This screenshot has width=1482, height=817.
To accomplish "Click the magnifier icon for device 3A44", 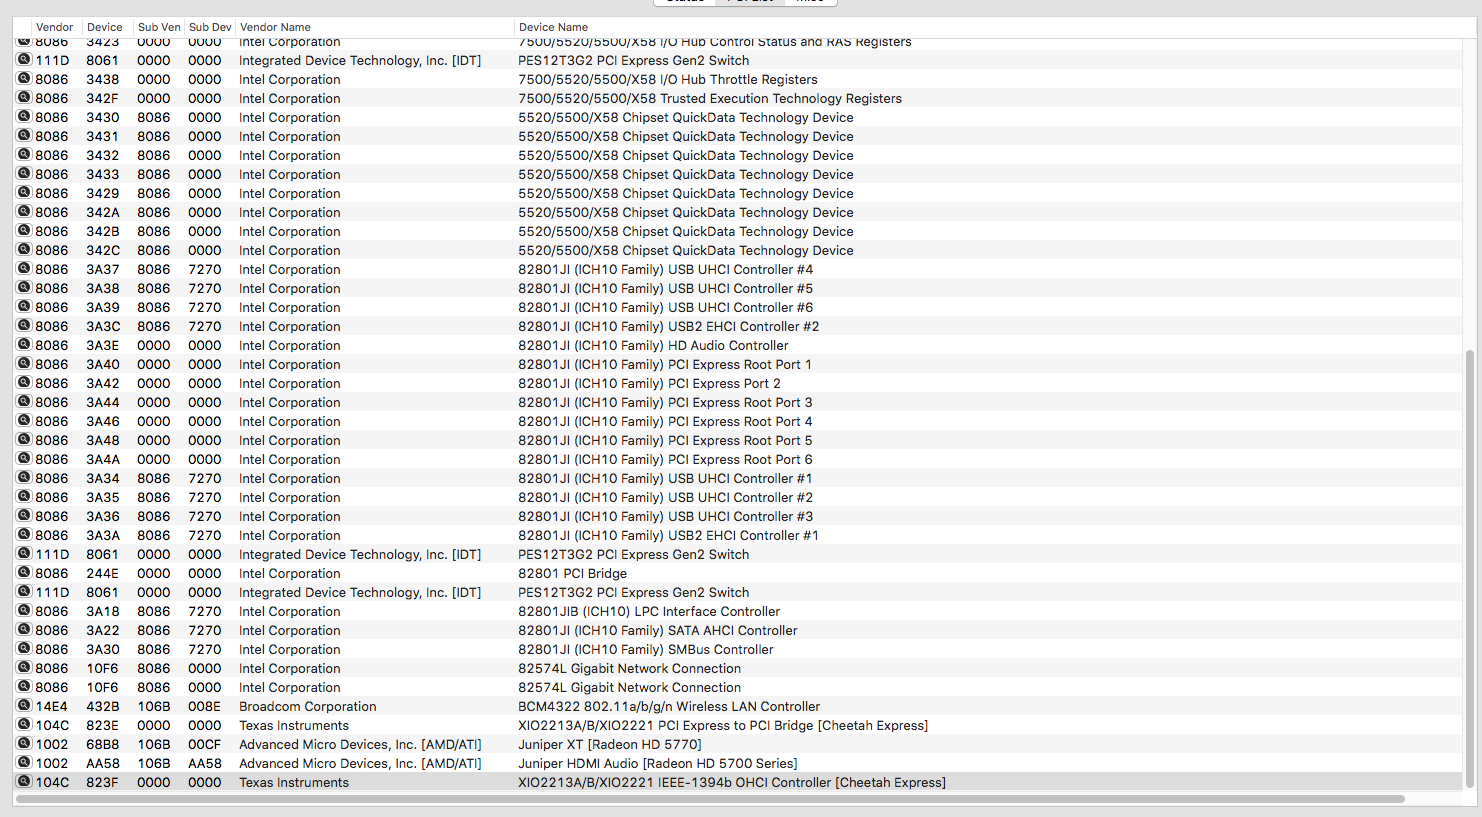I will [x=24, y=401].
